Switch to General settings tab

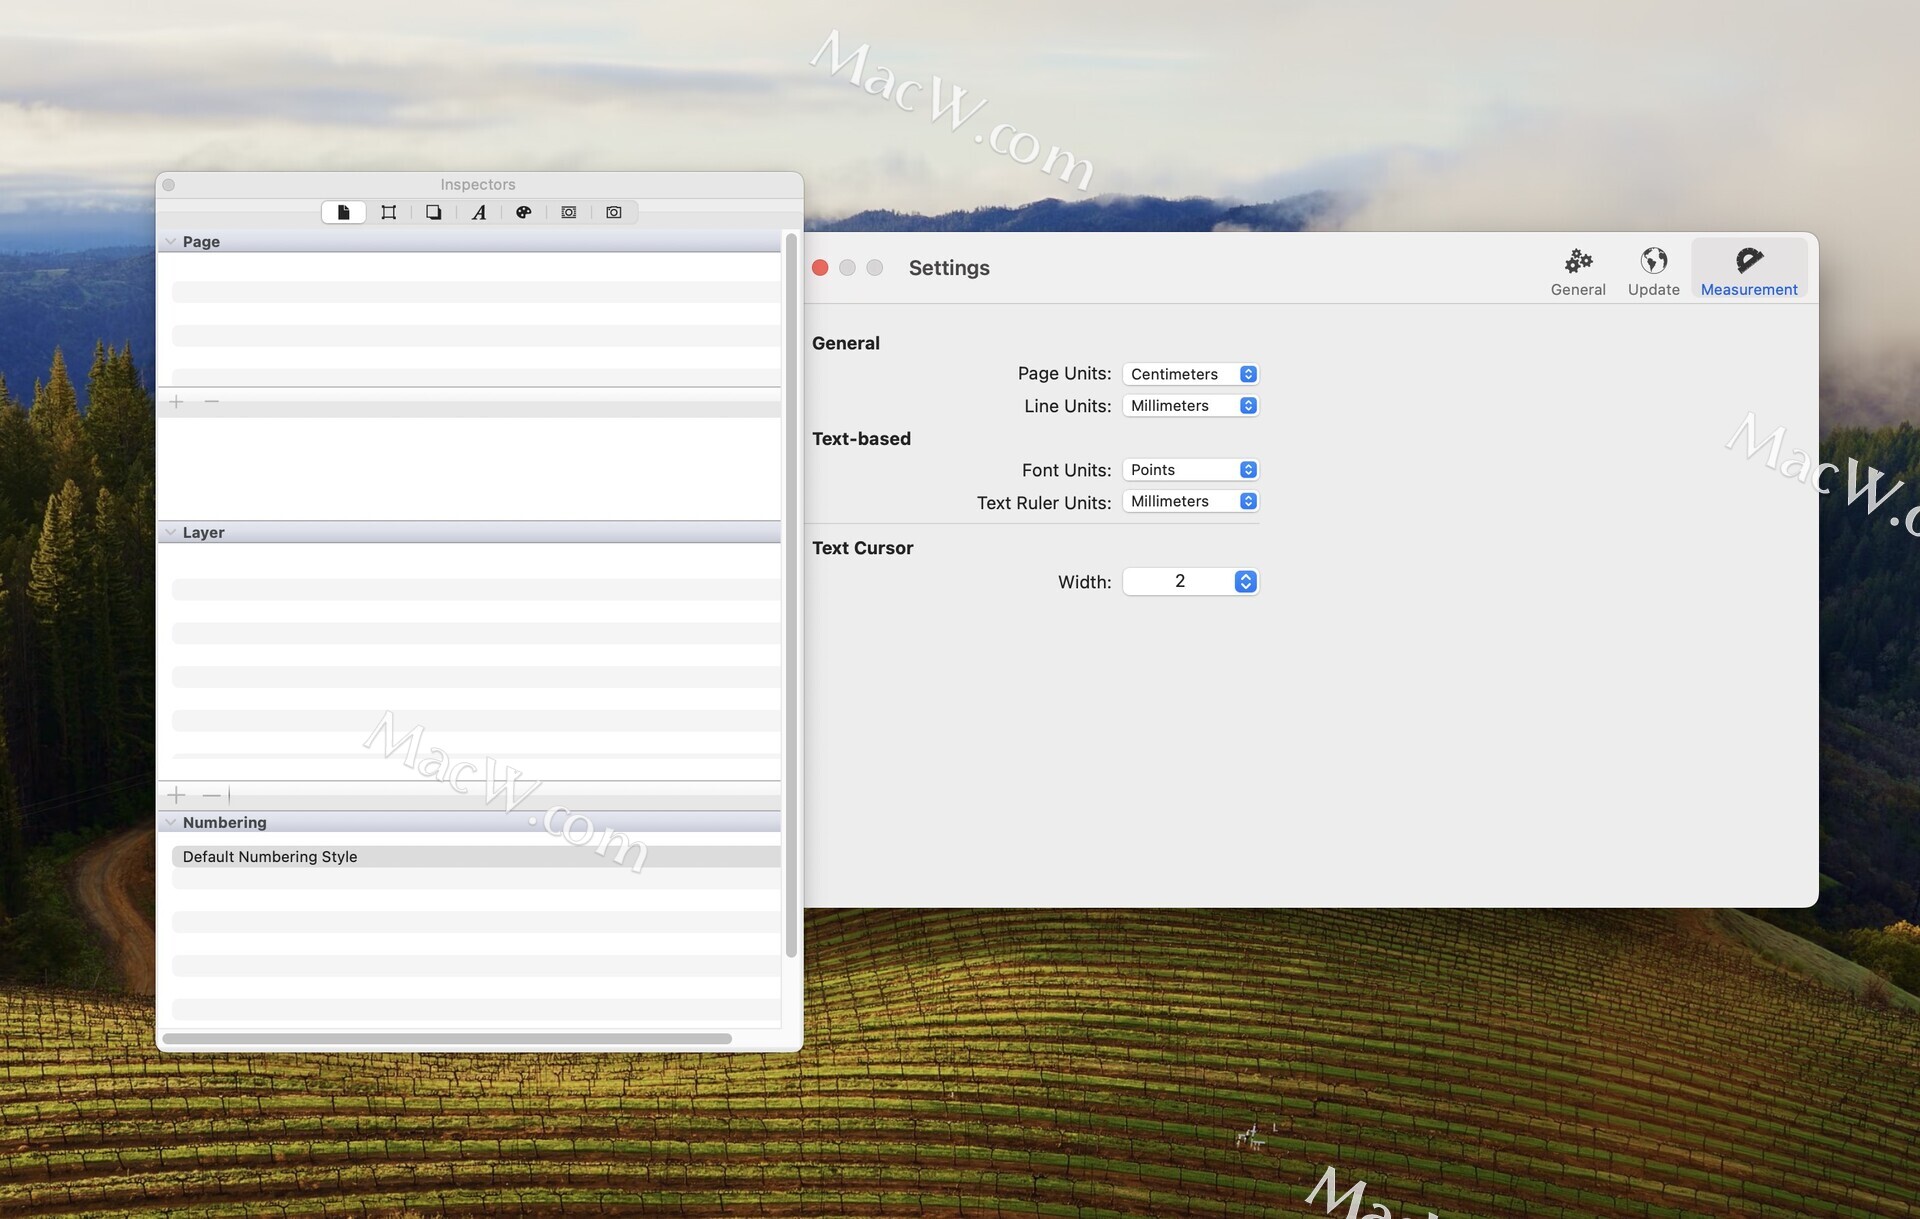[1577, 272]
